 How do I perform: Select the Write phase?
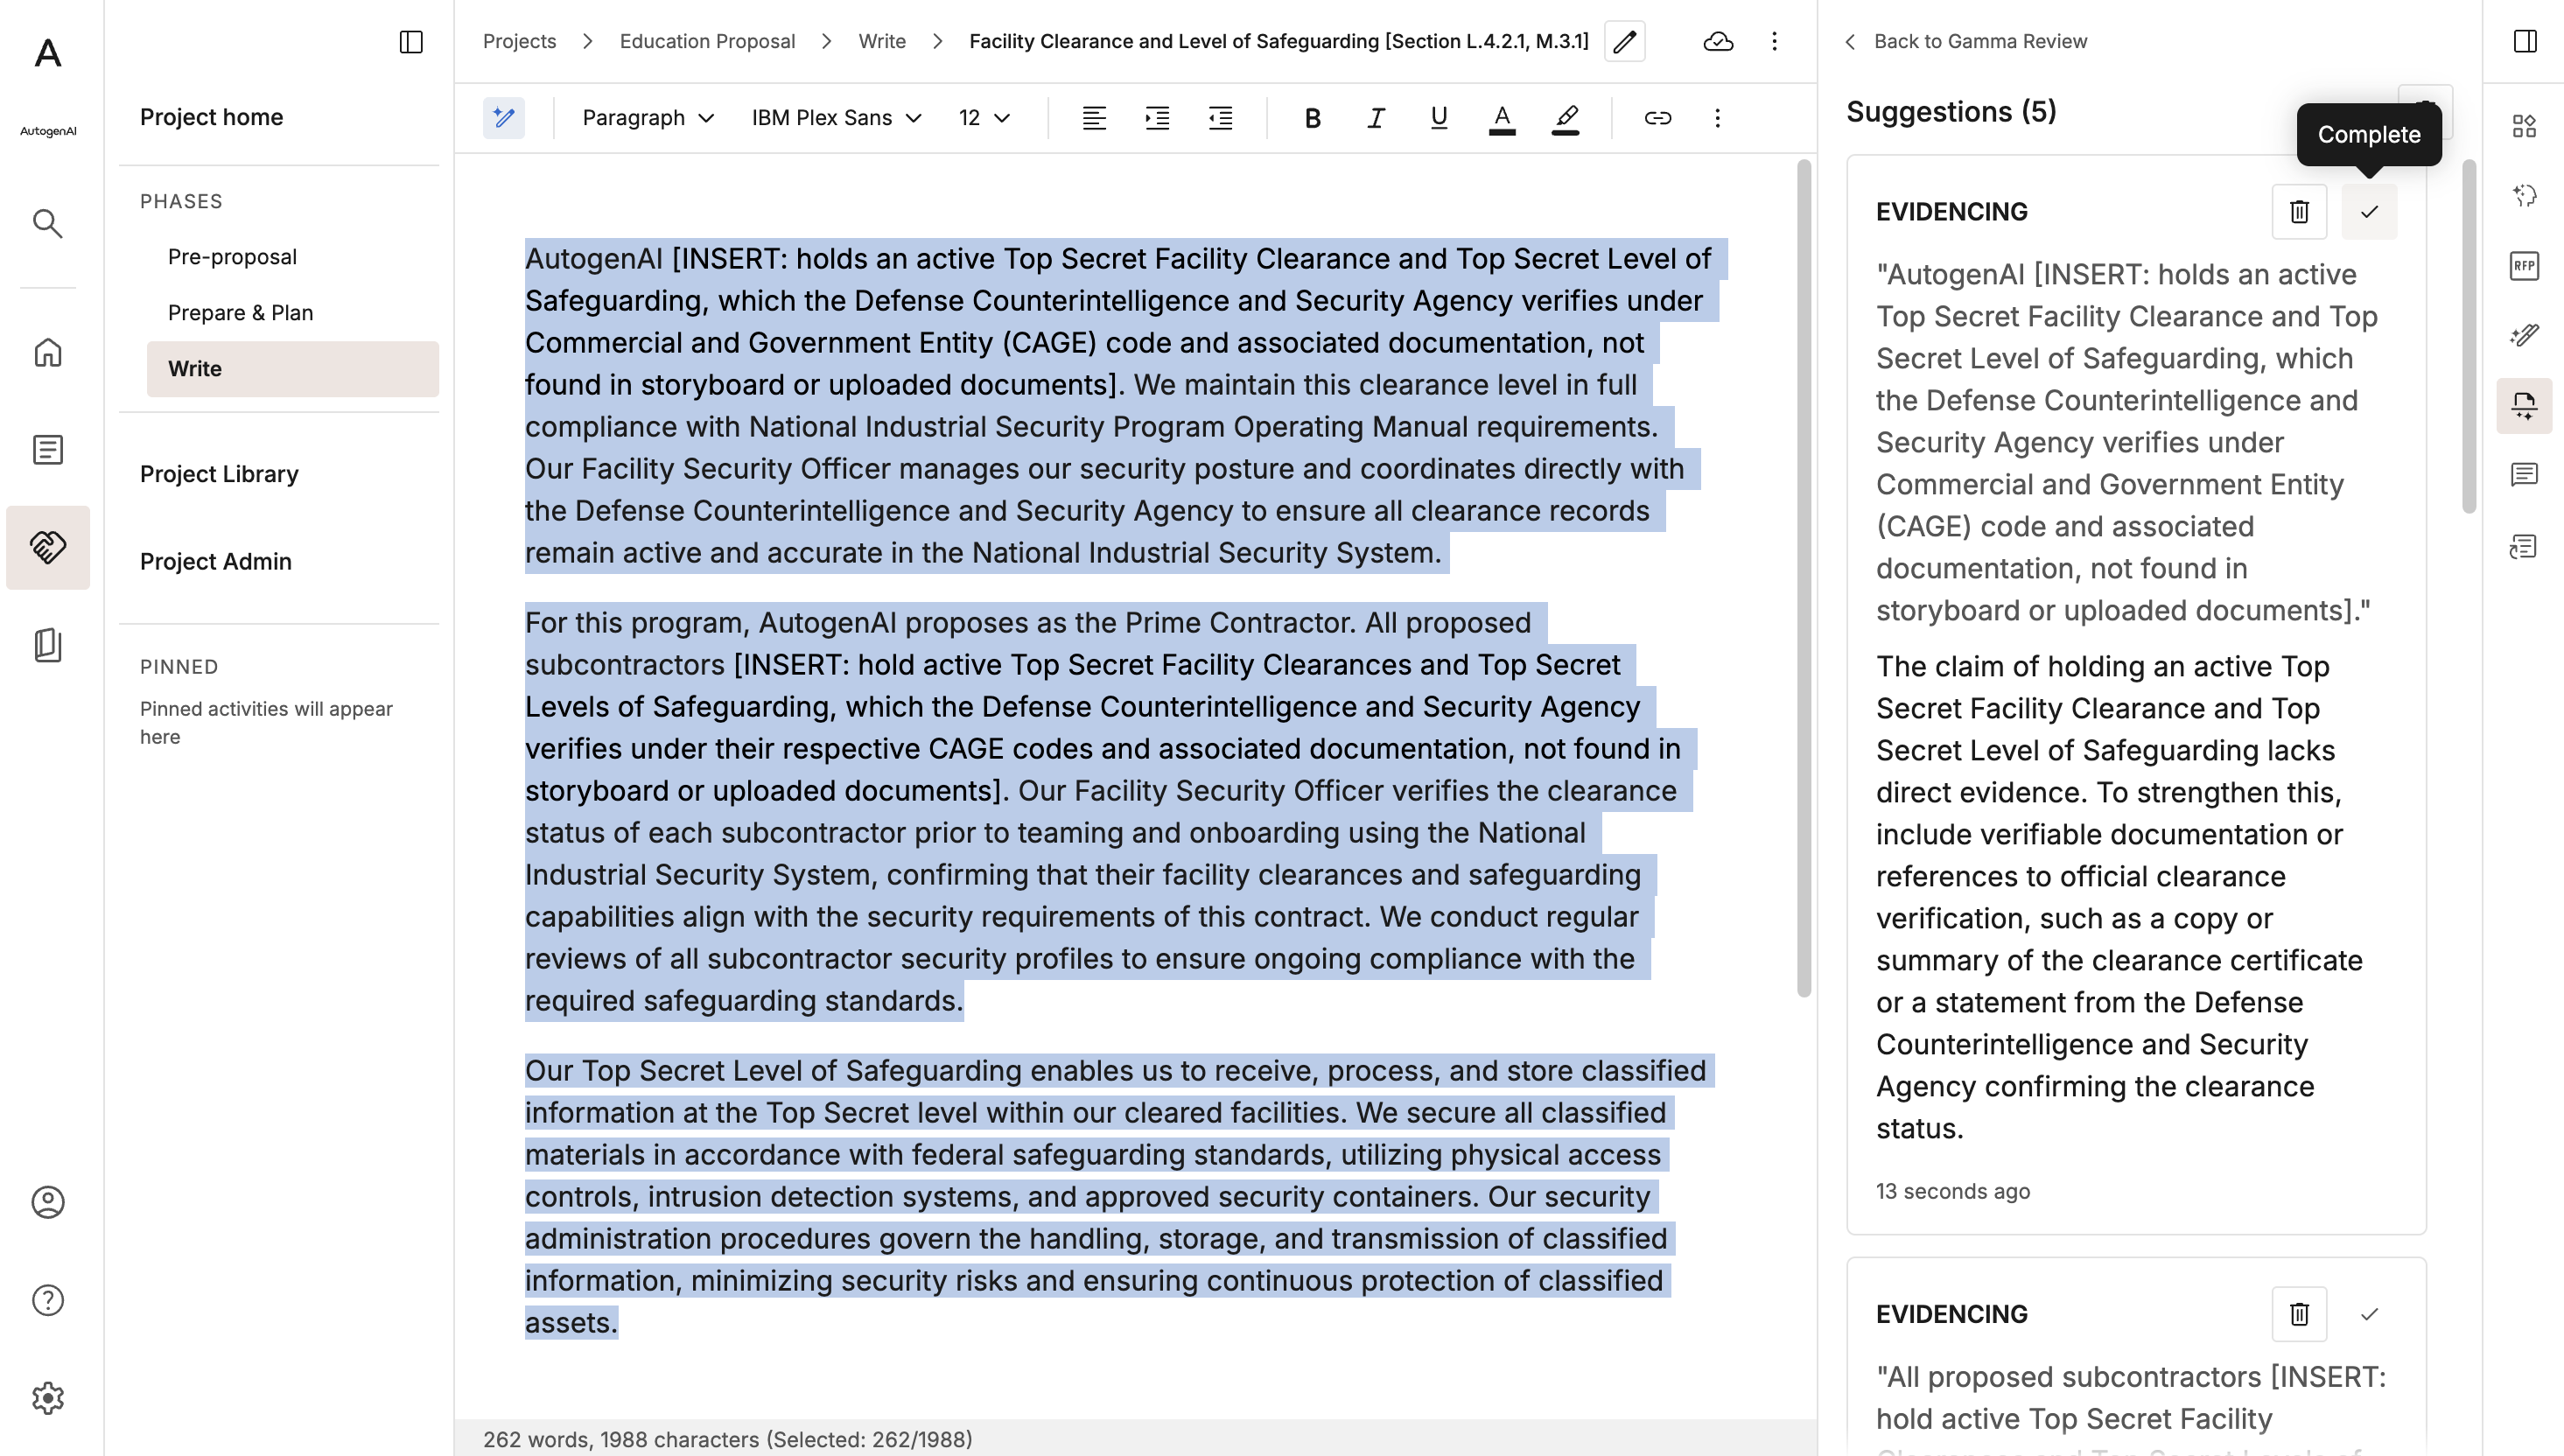[x=292, y=369]
